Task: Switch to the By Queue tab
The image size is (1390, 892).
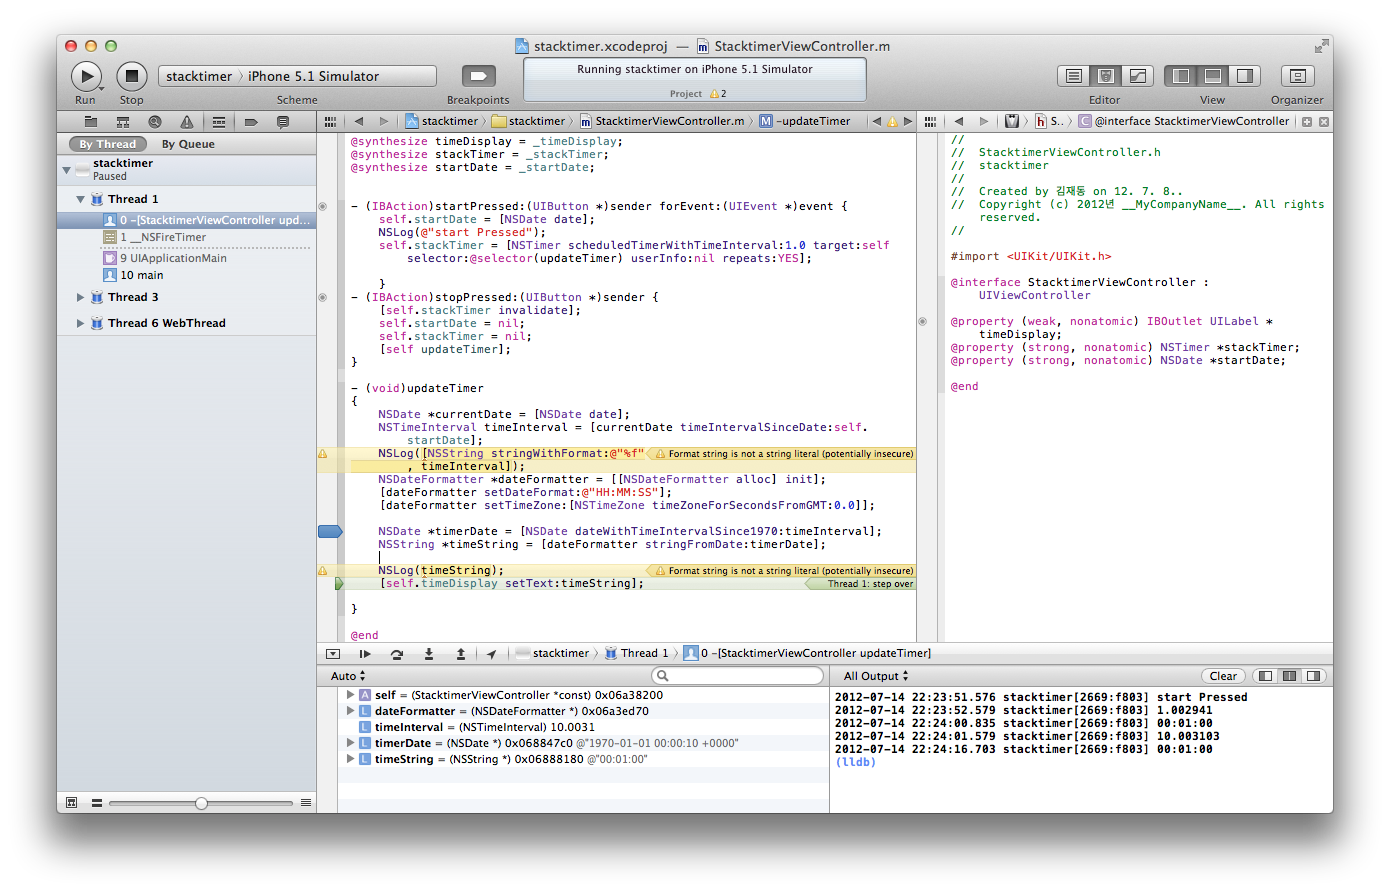Action: (188, 144)
